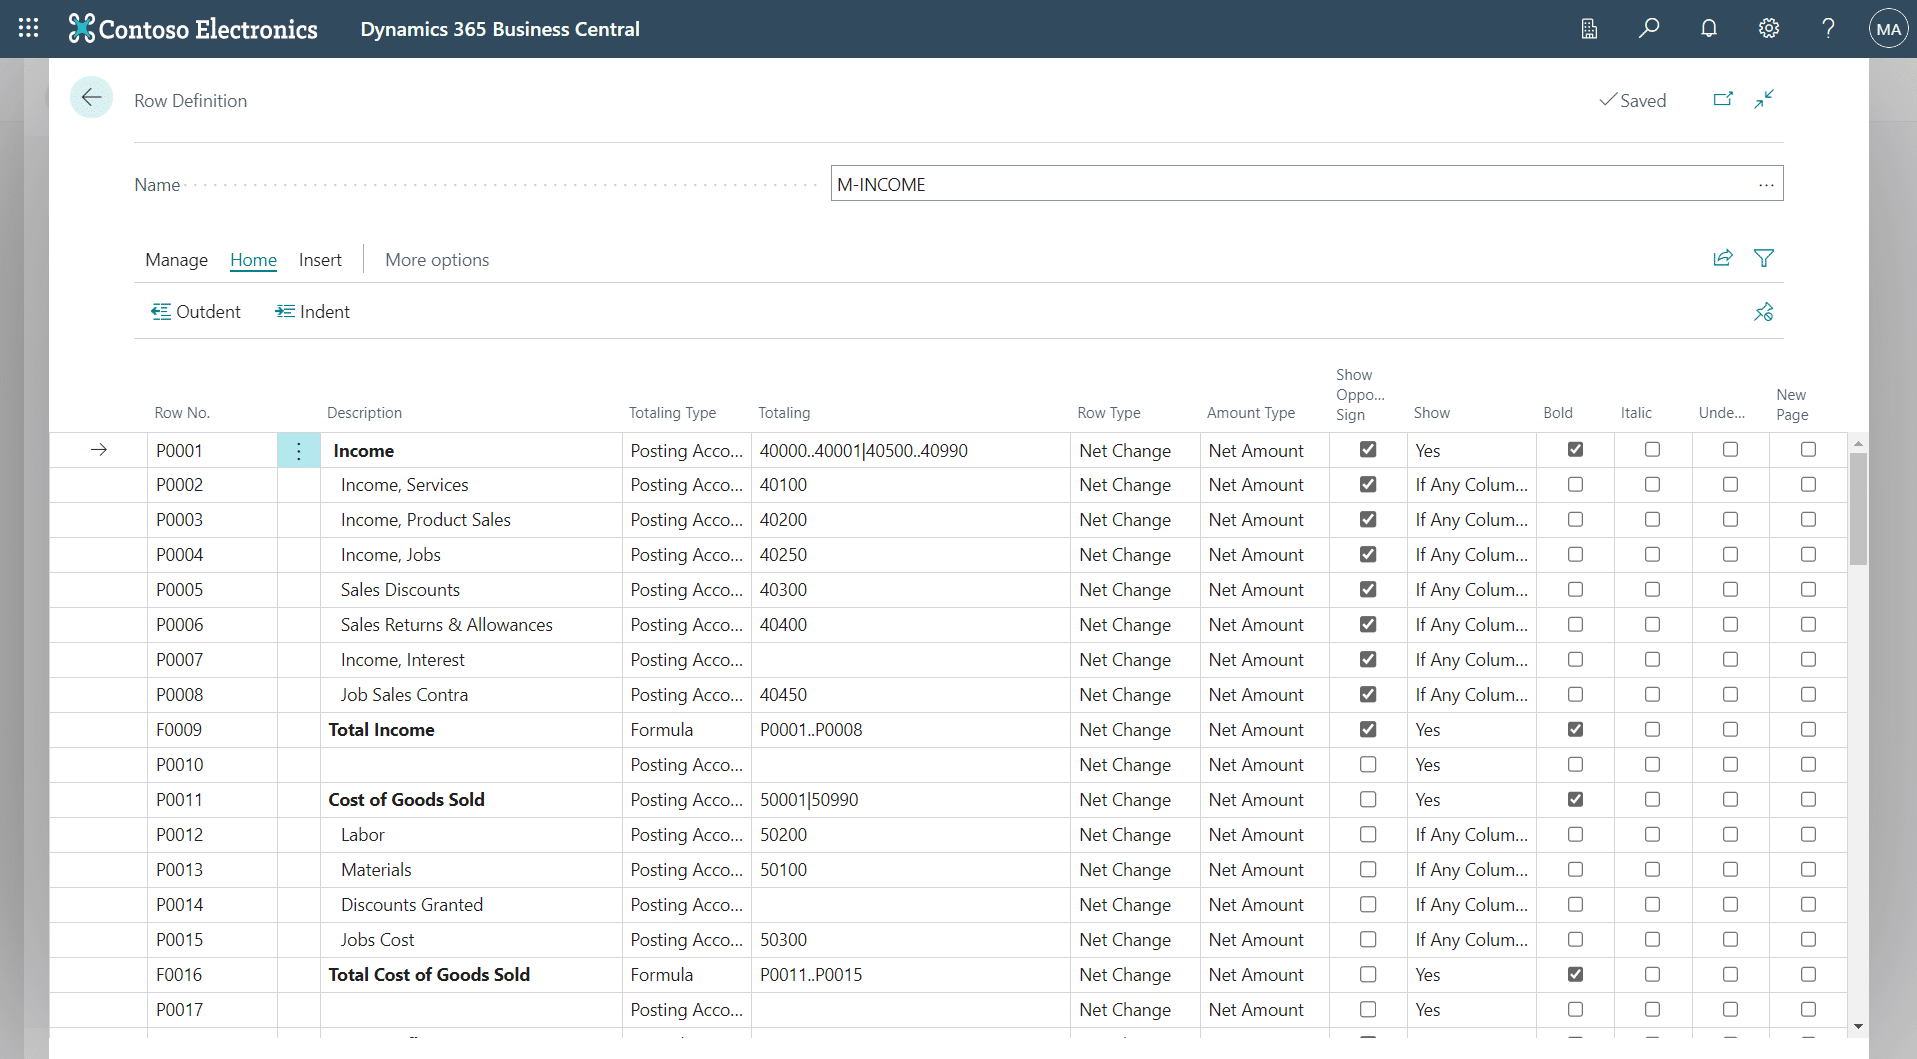The width and height of the screenshot is (1917, 1059).
Task: Open Amount Type dropdown for Sales Discounts
Action: point(1264,590)
